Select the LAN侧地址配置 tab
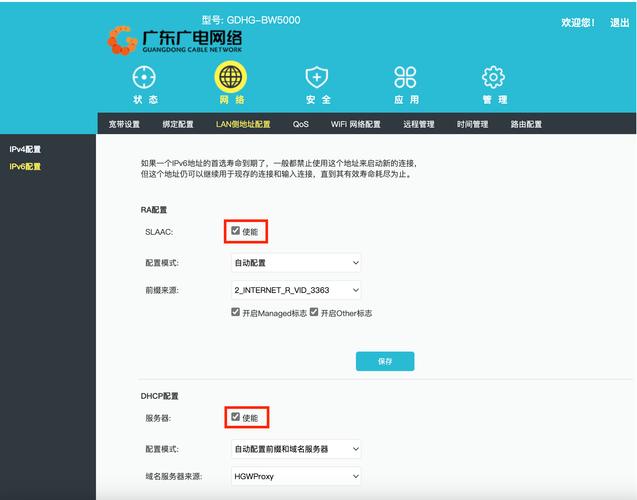The image size is (637, 500). pyautogui.click(x=243, y=124)
